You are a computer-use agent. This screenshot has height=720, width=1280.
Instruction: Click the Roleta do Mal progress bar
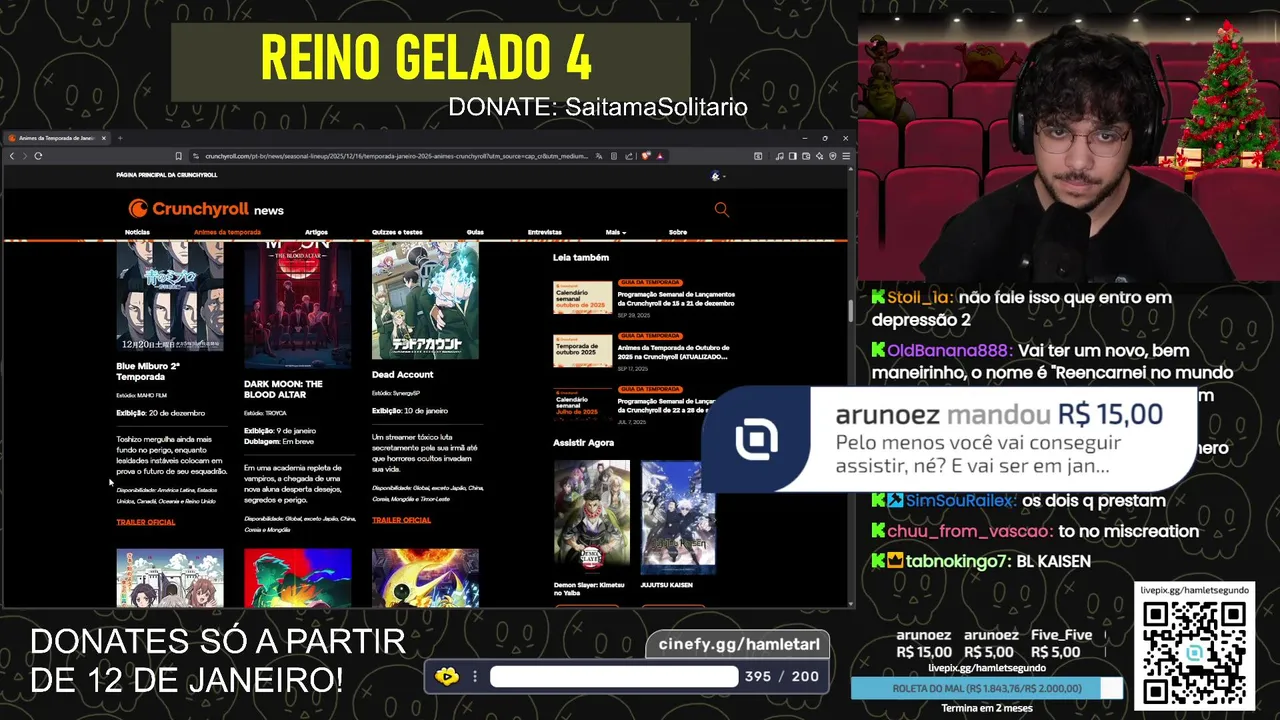(987, 688)
